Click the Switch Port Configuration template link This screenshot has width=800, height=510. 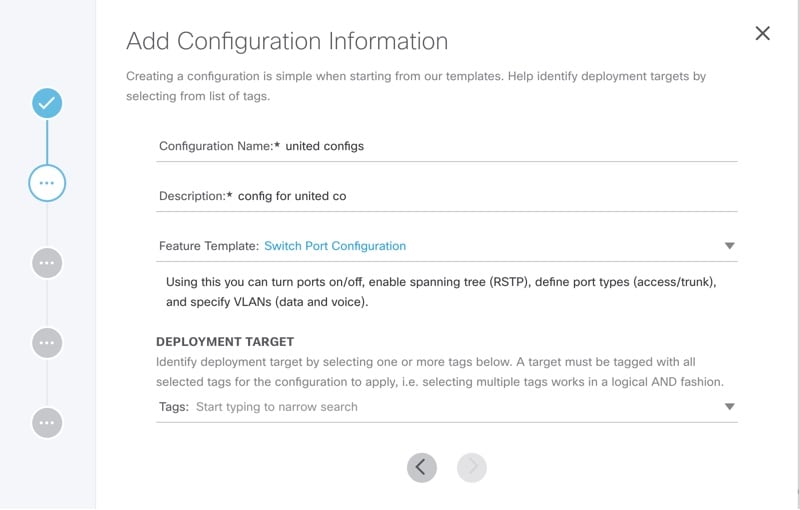click(x=335, y=246)
